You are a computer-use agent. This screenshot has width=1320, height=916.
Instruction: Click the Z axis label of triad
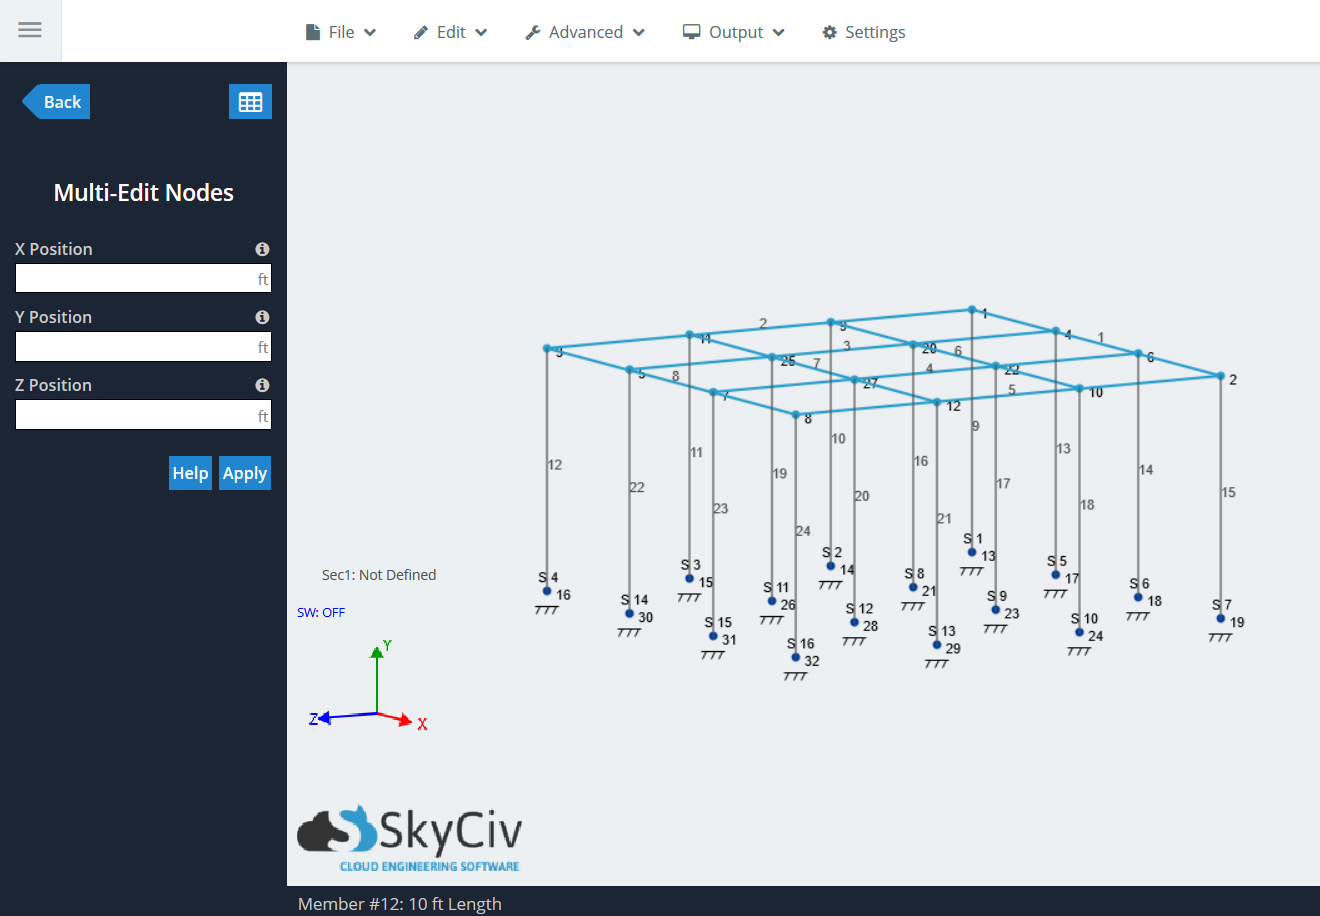(313, 719)
